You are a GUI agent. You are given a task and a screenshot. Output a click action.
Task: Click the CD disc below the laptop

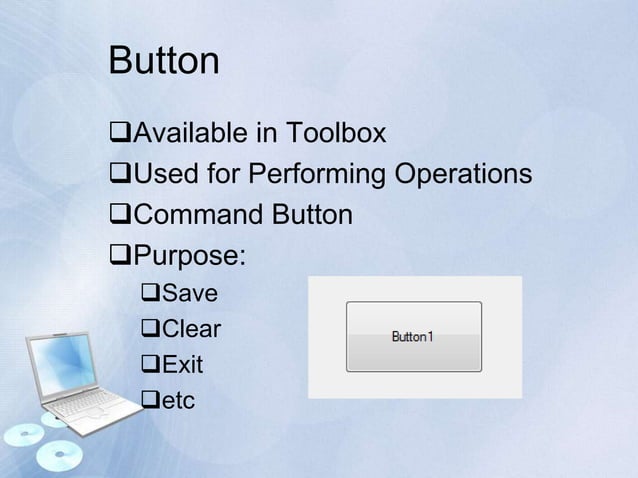pyautogui.click(x=59, y=454)
